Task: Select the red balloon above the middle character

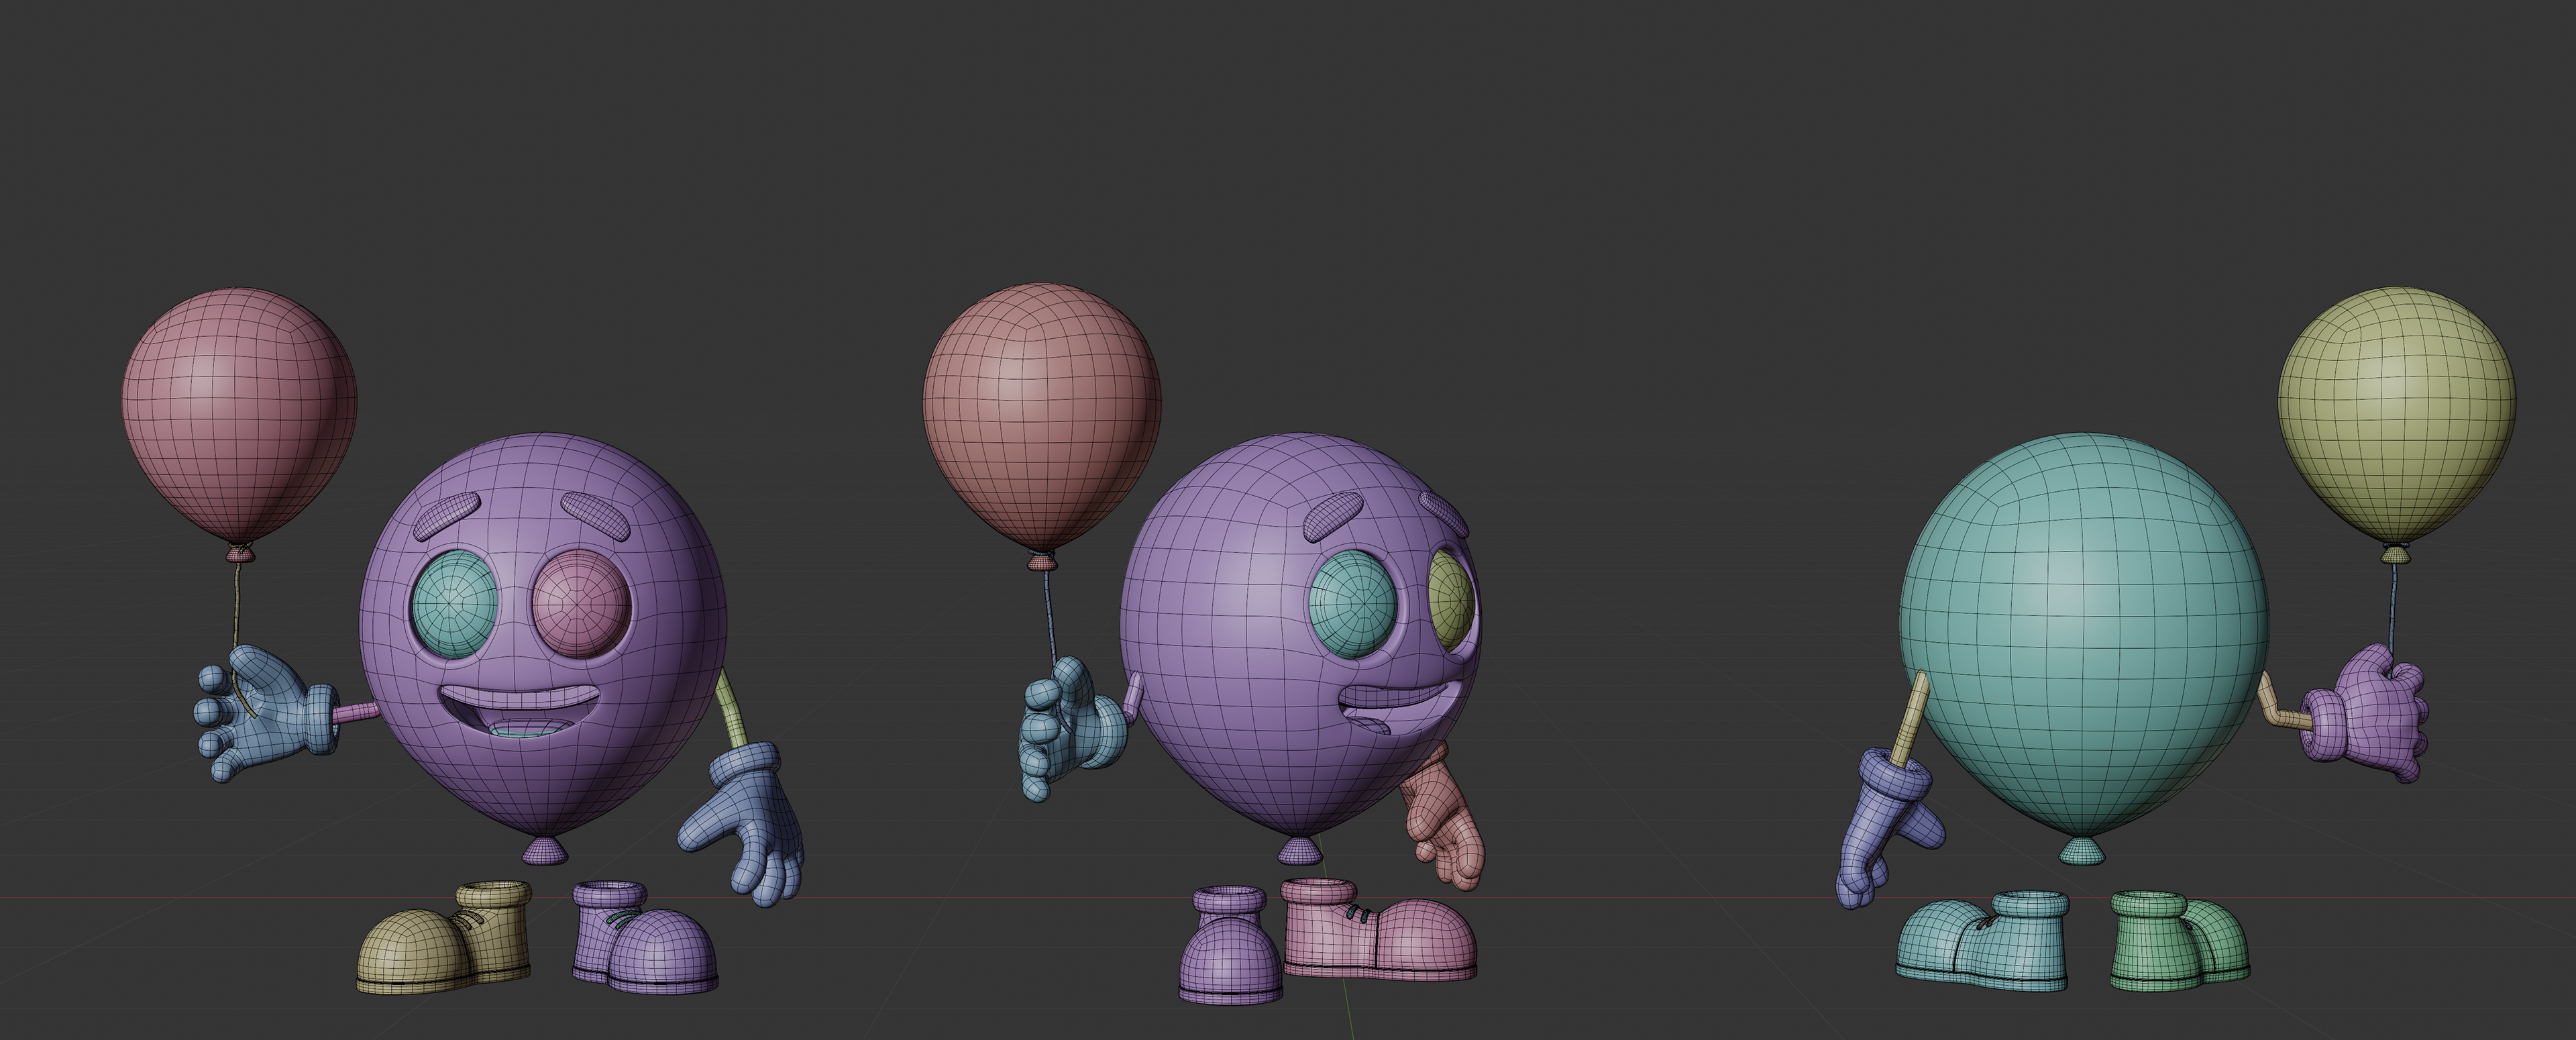Action: tap(1041, 410)
